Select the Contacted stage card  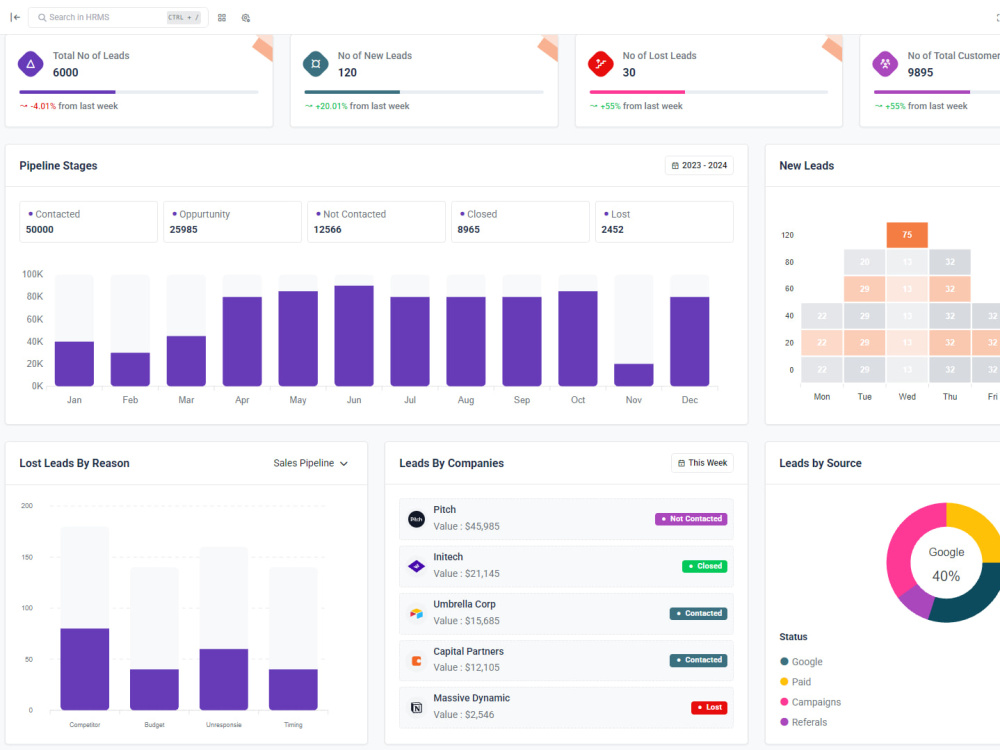[x=88, y=222]
